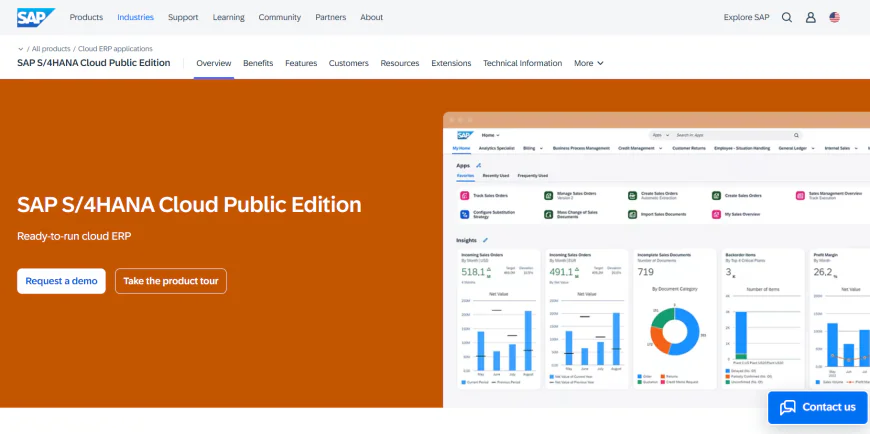
Task: Click the Backorder Items card title
Action: coord(740,255)
